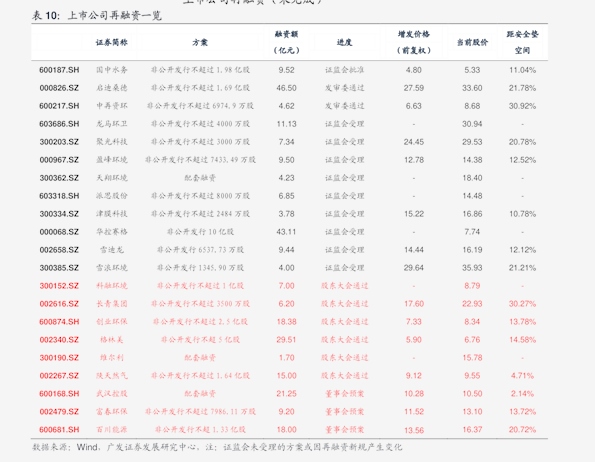Click the issue price 27.59

(x=414, y=88)
